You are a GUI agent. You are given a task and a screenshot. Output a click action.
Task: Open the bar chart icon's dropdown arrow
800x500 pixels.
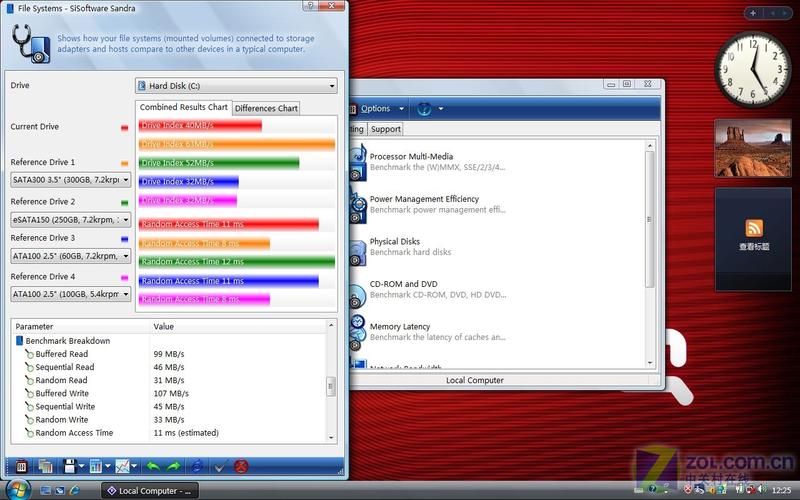pyautogui.click(x=107, y=466)
